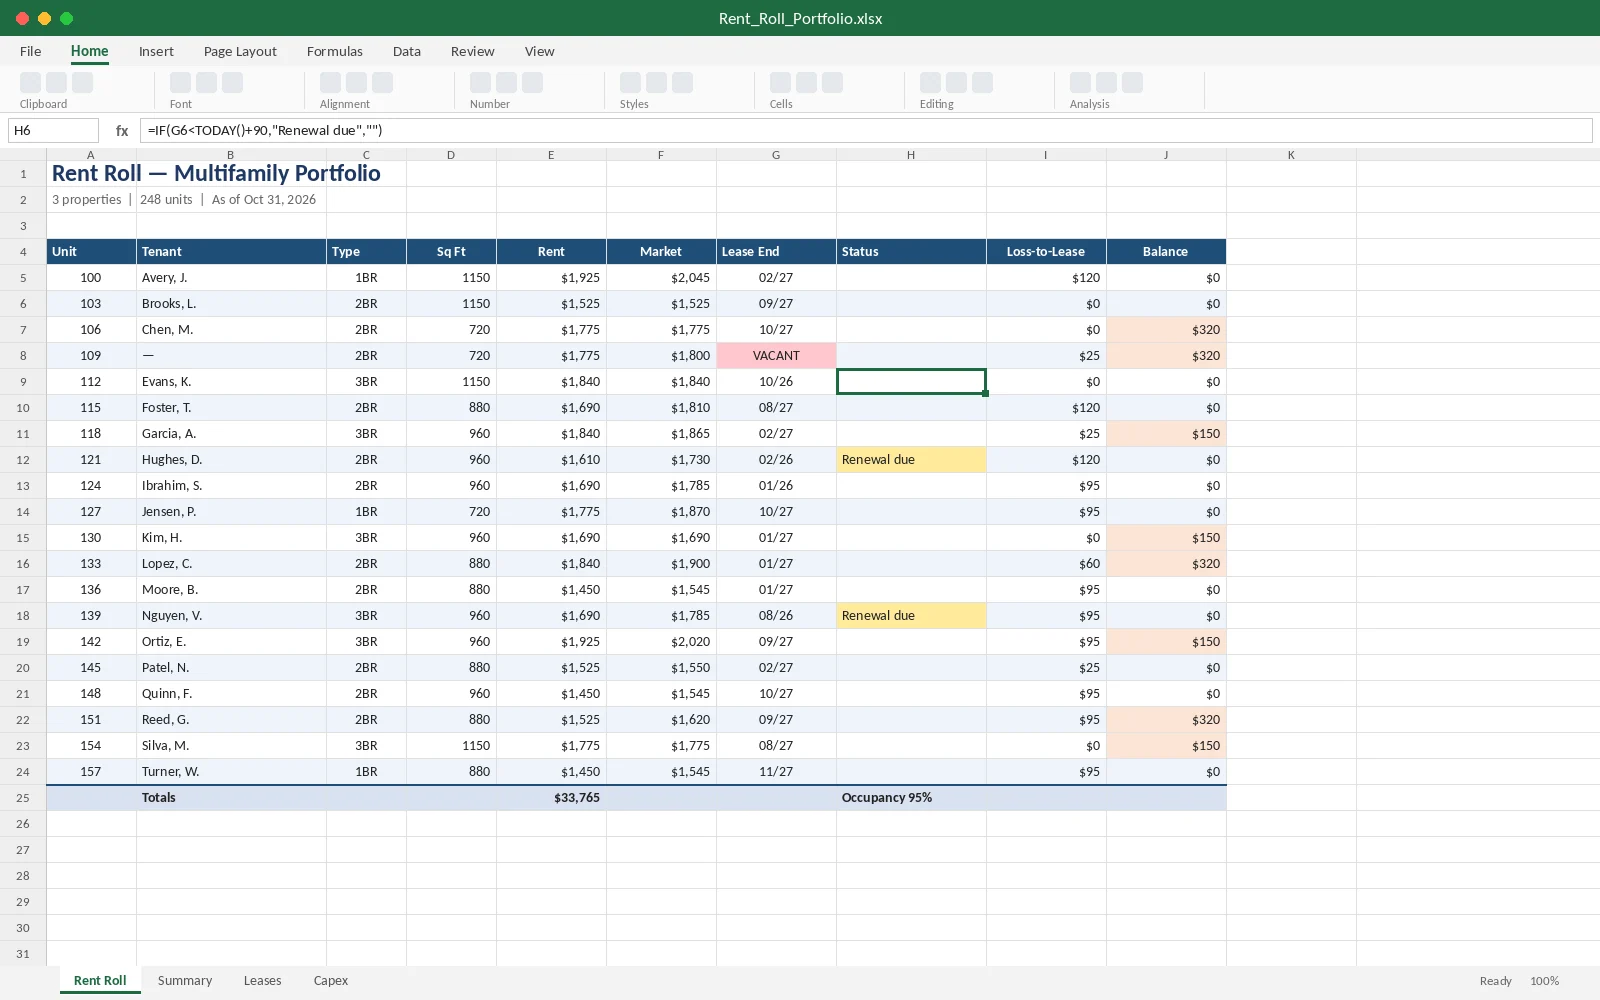Click the first button in the Clipboard group
1600x1000 pixels.
[x=31, y=83]
